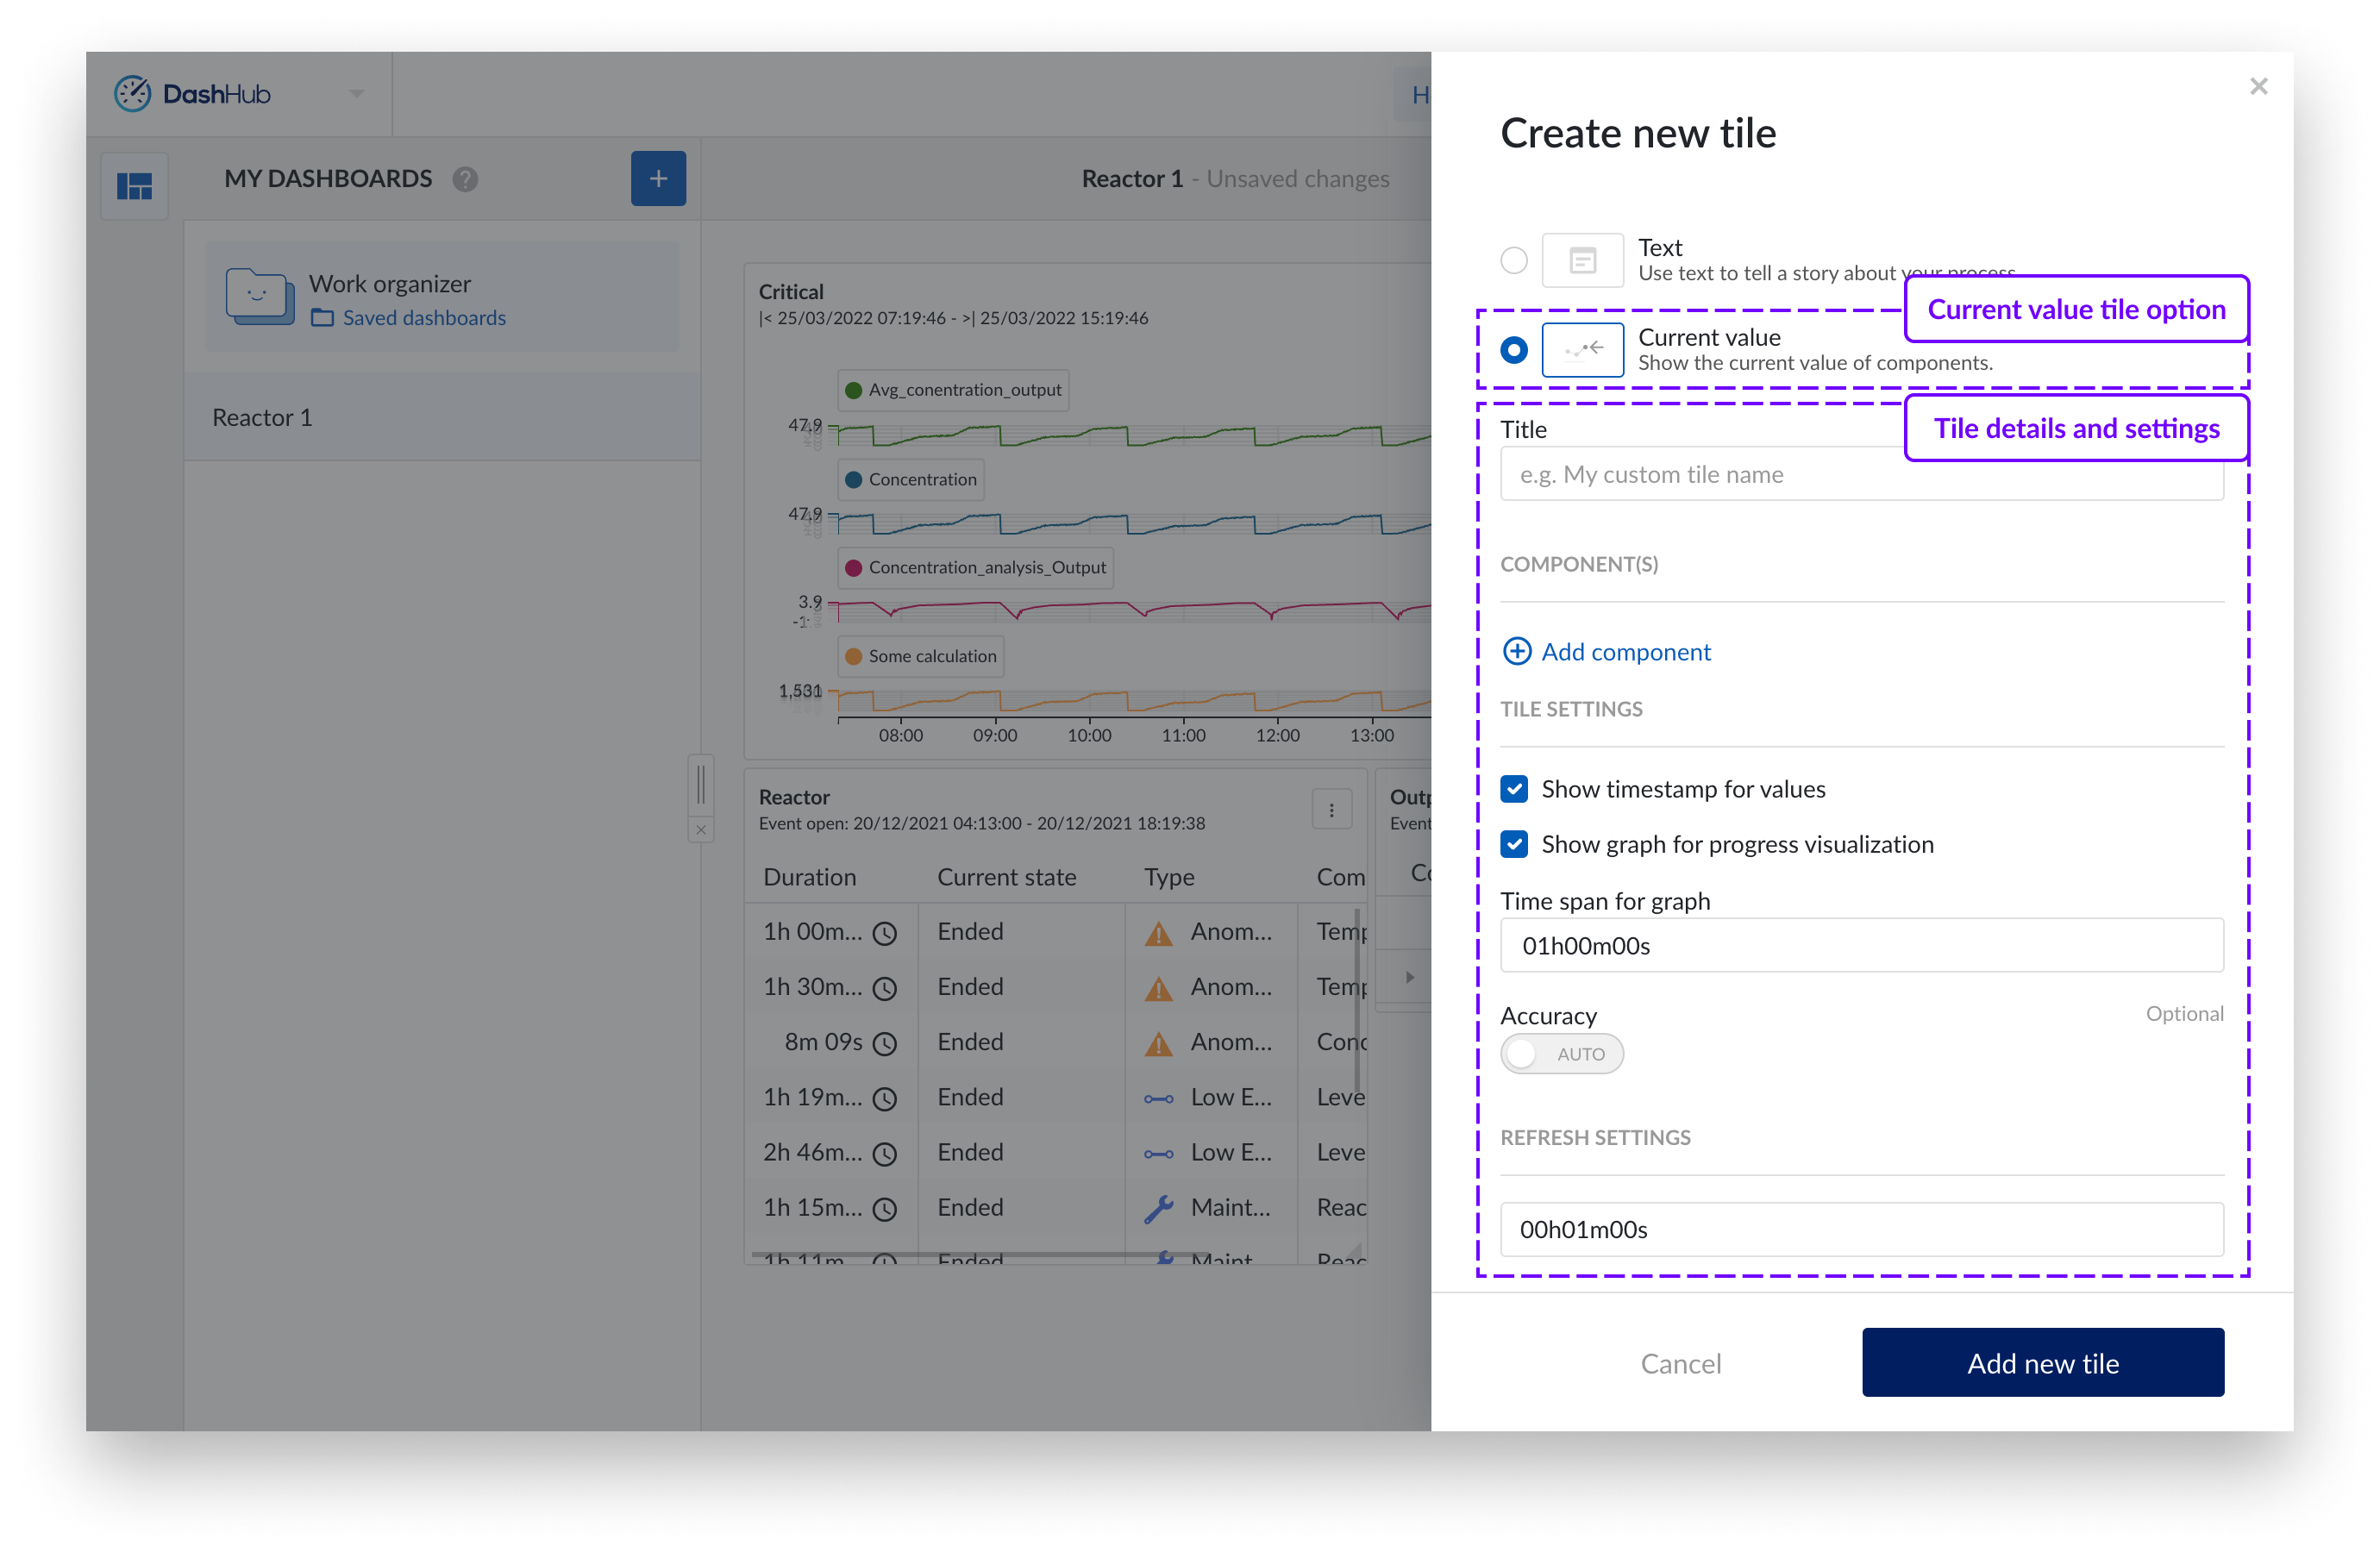The height and width of the screenshot is (1552, 2380).
Task: Collapse the sidebar with the panel handle
Action: 701,784
